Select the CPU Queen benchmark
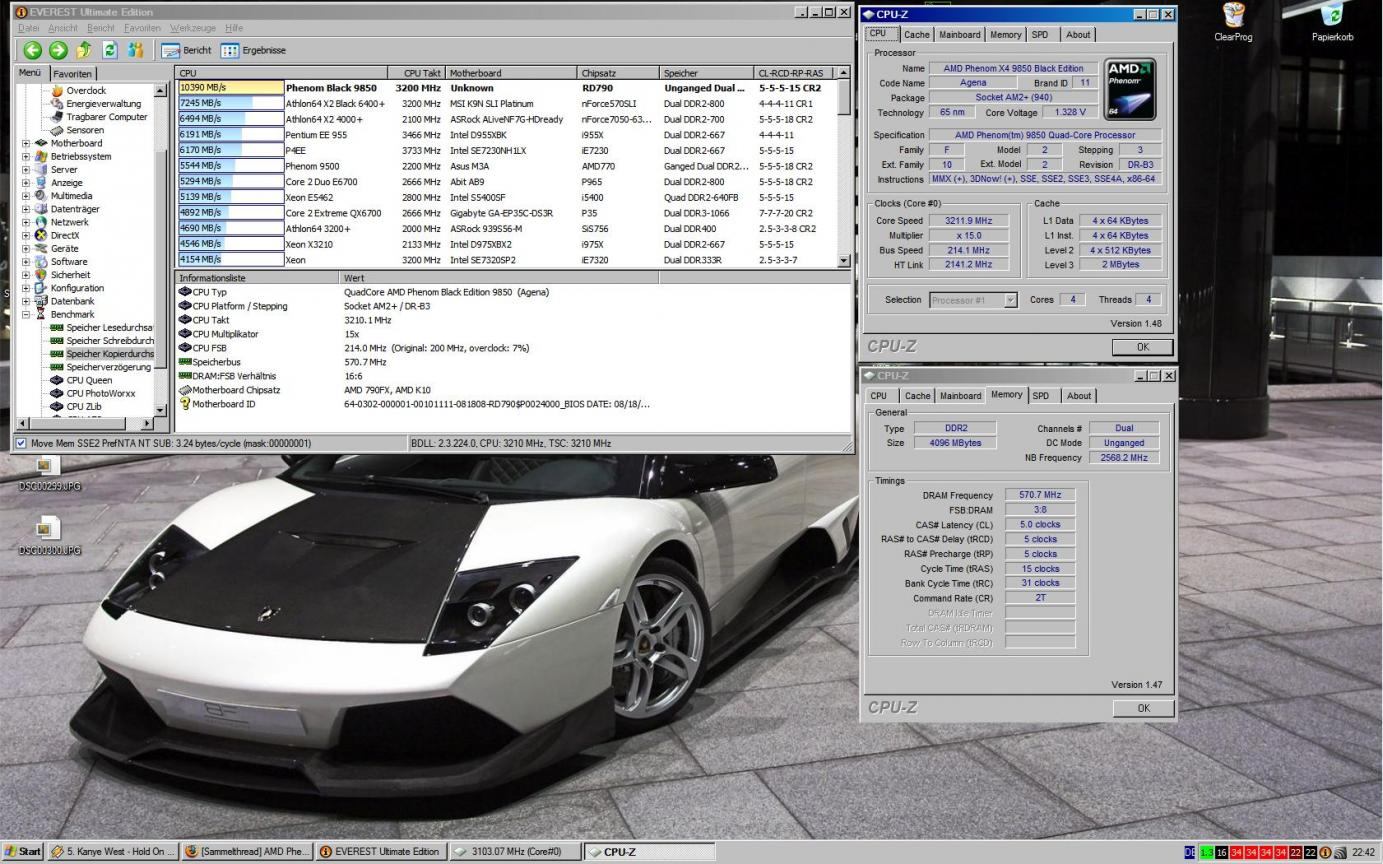This screenshot has height=864, width=1383. pyautogui.click(x=81, y=380)
